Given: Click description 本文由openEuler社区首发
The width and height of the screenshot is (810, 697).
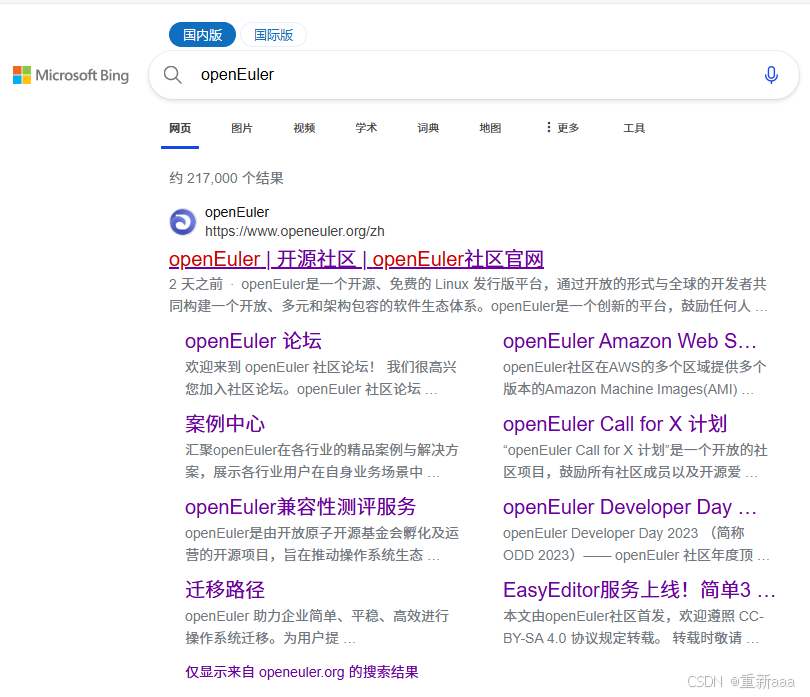Looking at the screenshot, I should (633, 627).
